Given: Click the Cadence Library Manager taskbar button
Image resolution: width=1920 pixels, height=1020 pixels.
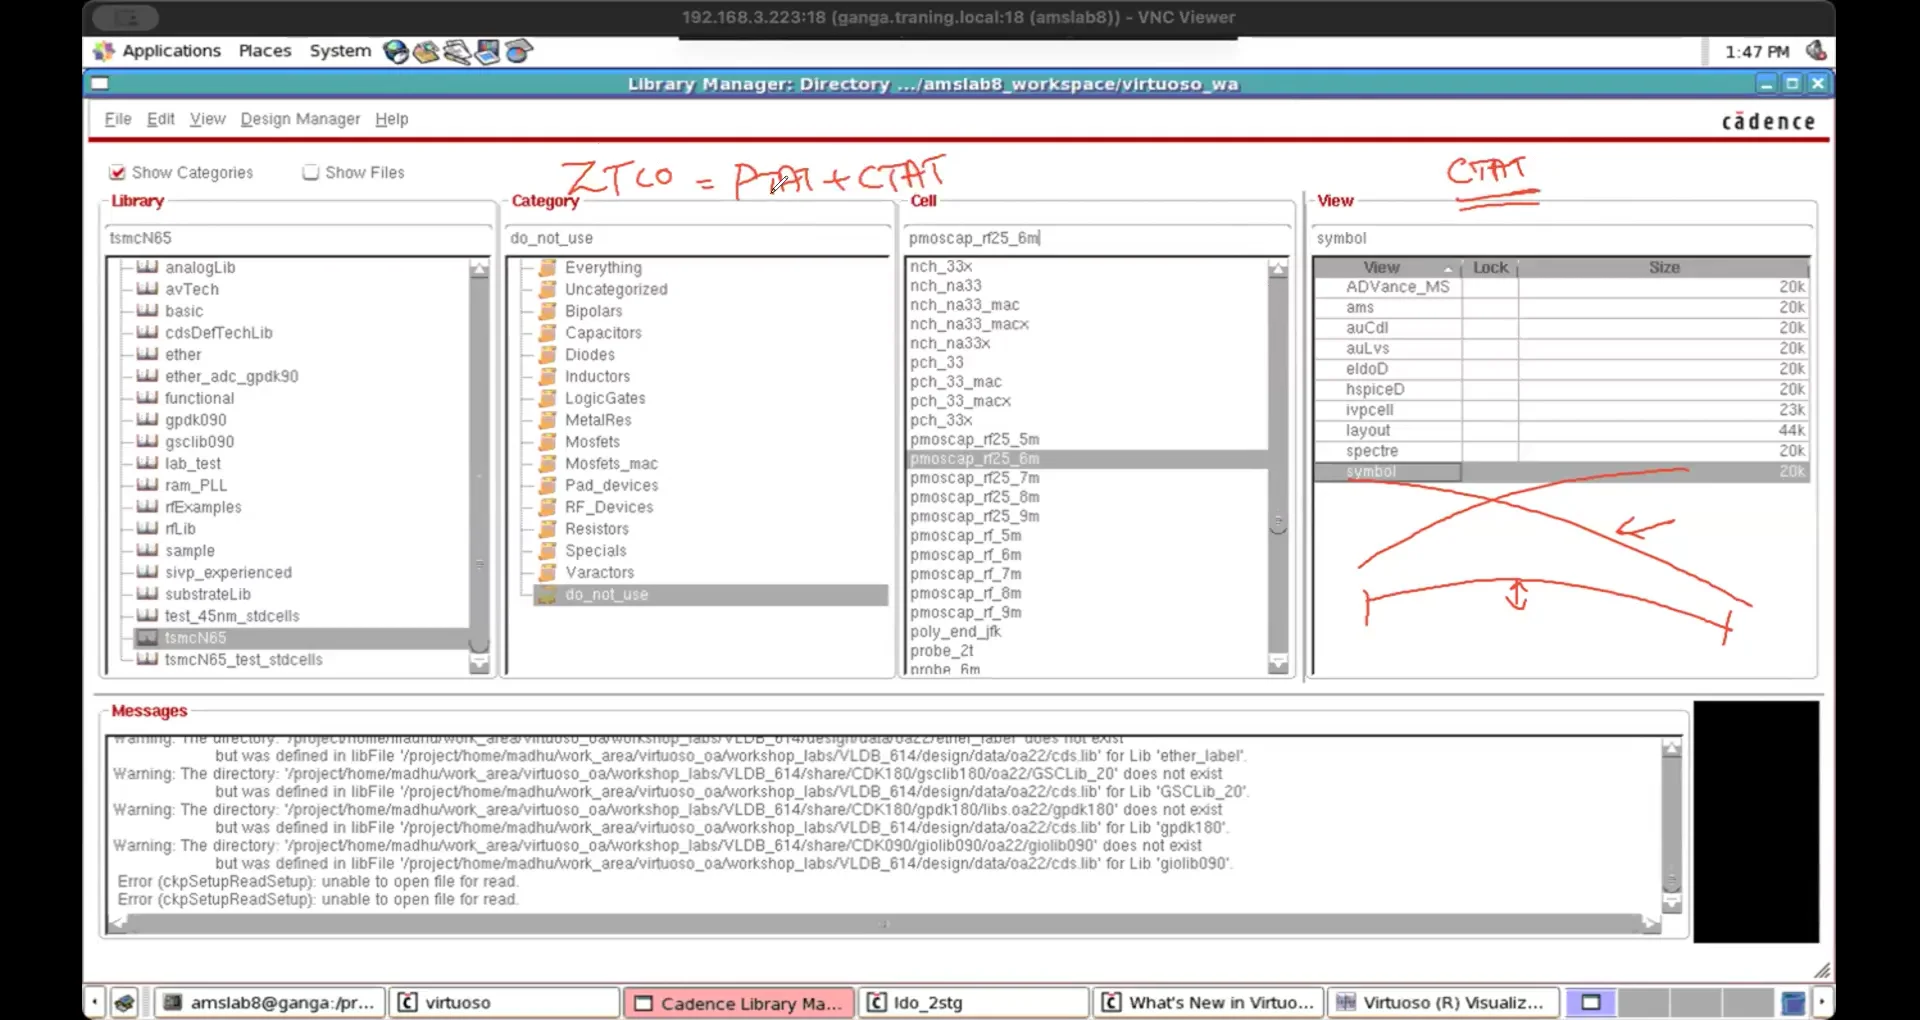Looking at the screenshot, I should (739, 1002).
